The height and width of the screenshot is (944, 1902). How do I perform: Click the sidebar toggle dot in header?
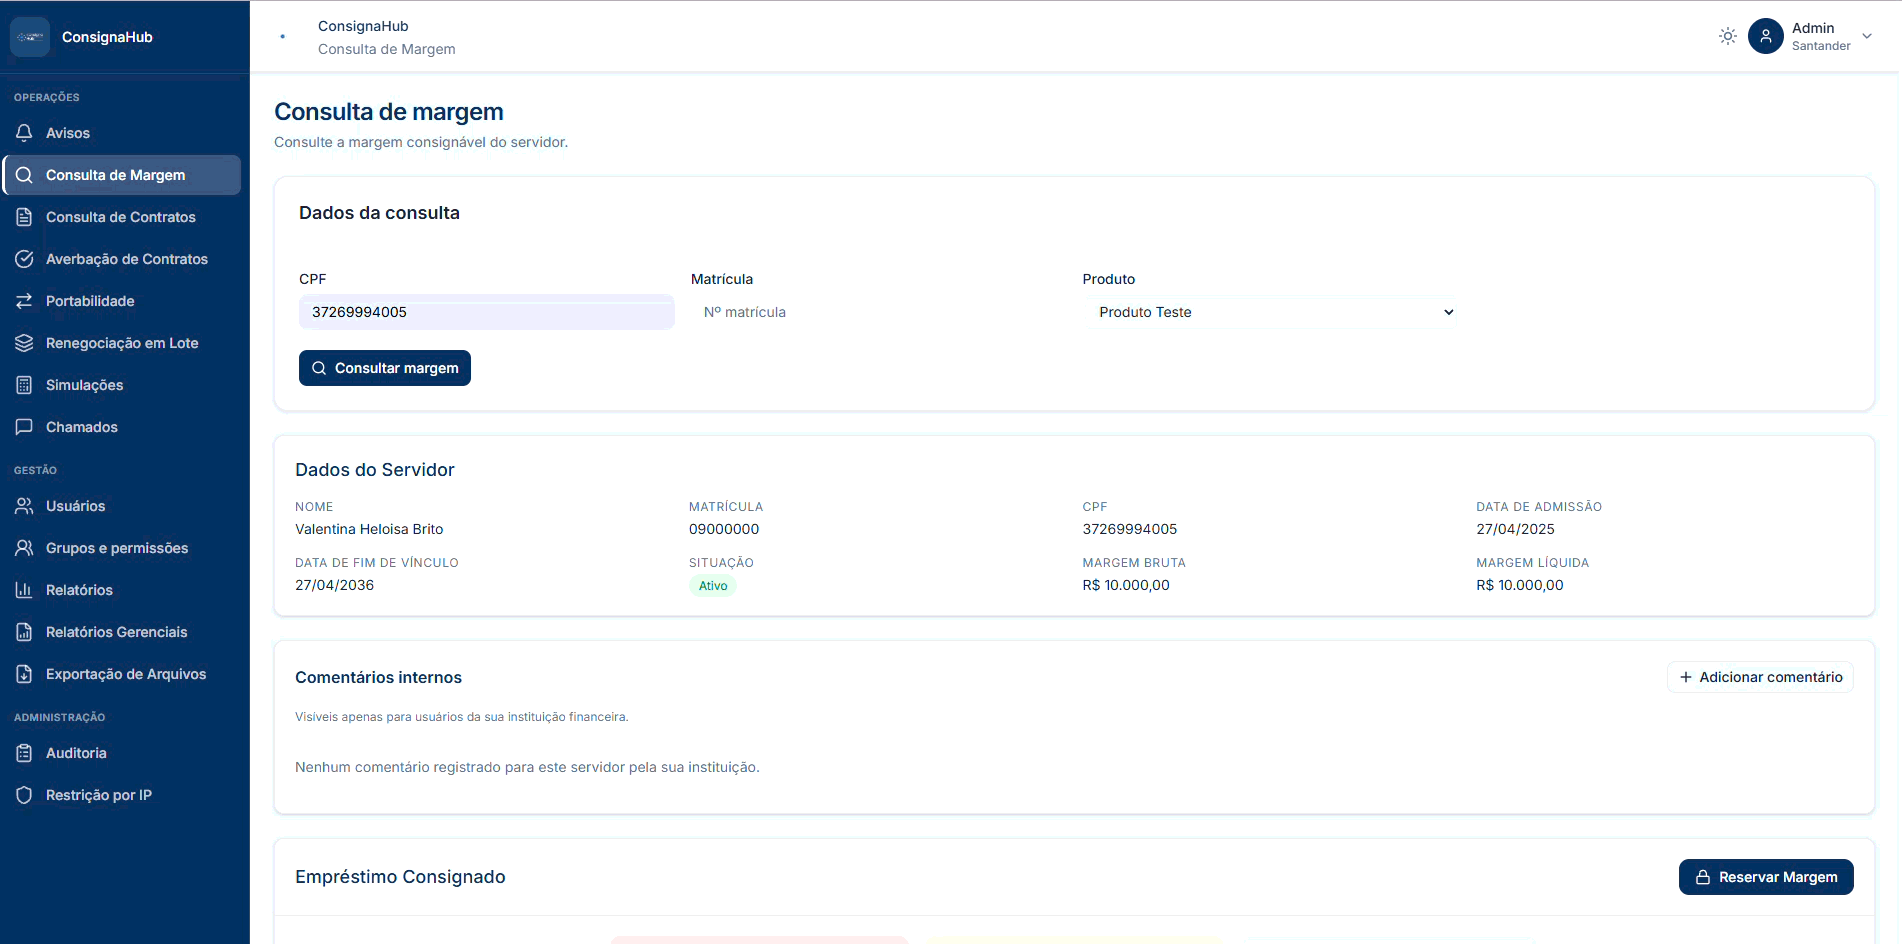283,37
